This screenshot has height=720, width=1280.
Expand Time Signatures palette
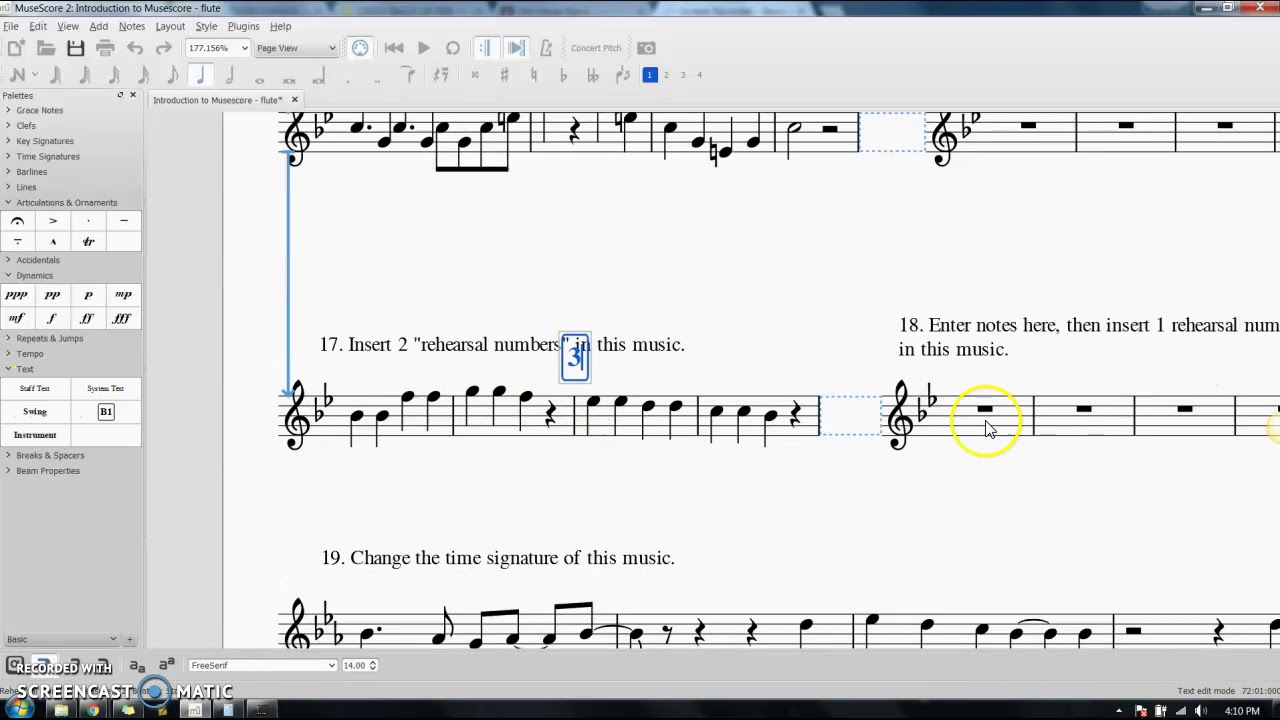pyautogui.click(x=47, y=156)
